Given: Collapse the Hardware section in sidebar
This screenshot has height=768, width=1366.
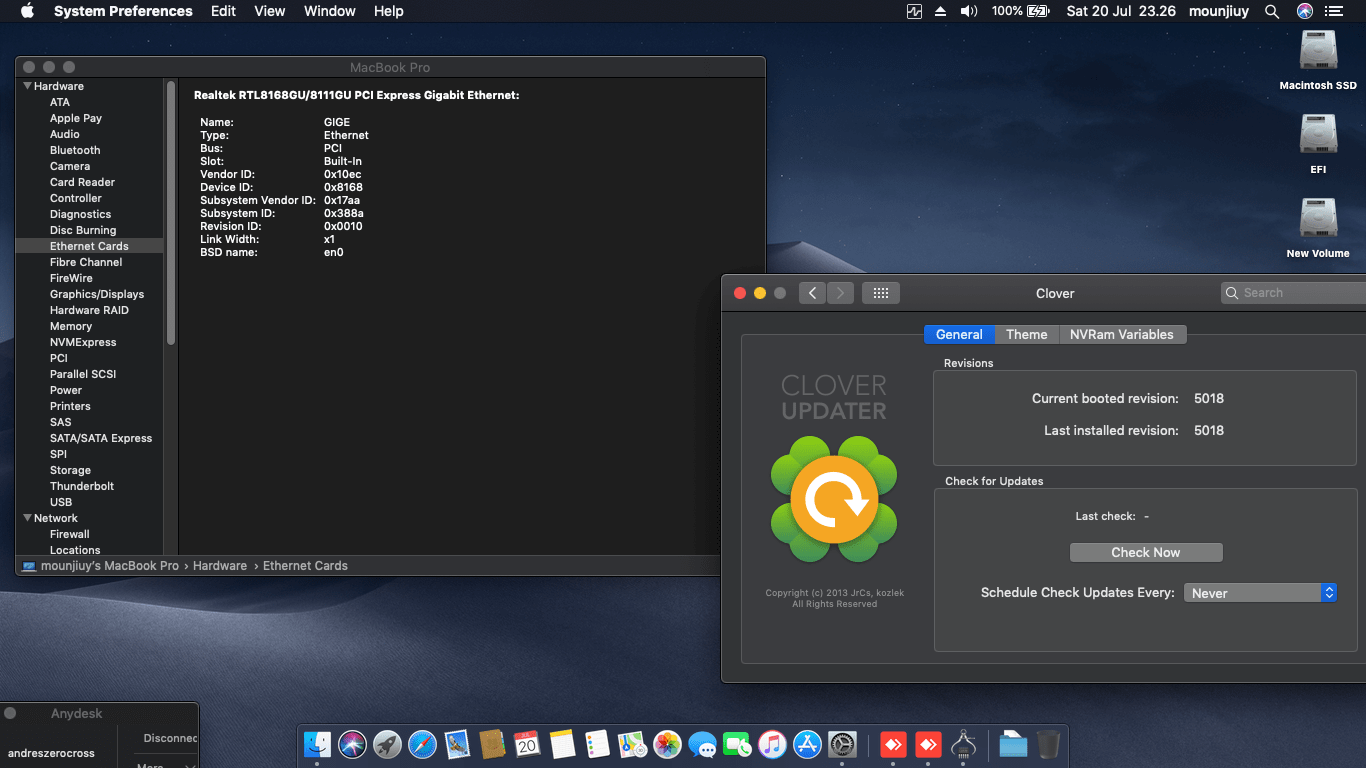Looking at the screenshot, I should [27, 86].
